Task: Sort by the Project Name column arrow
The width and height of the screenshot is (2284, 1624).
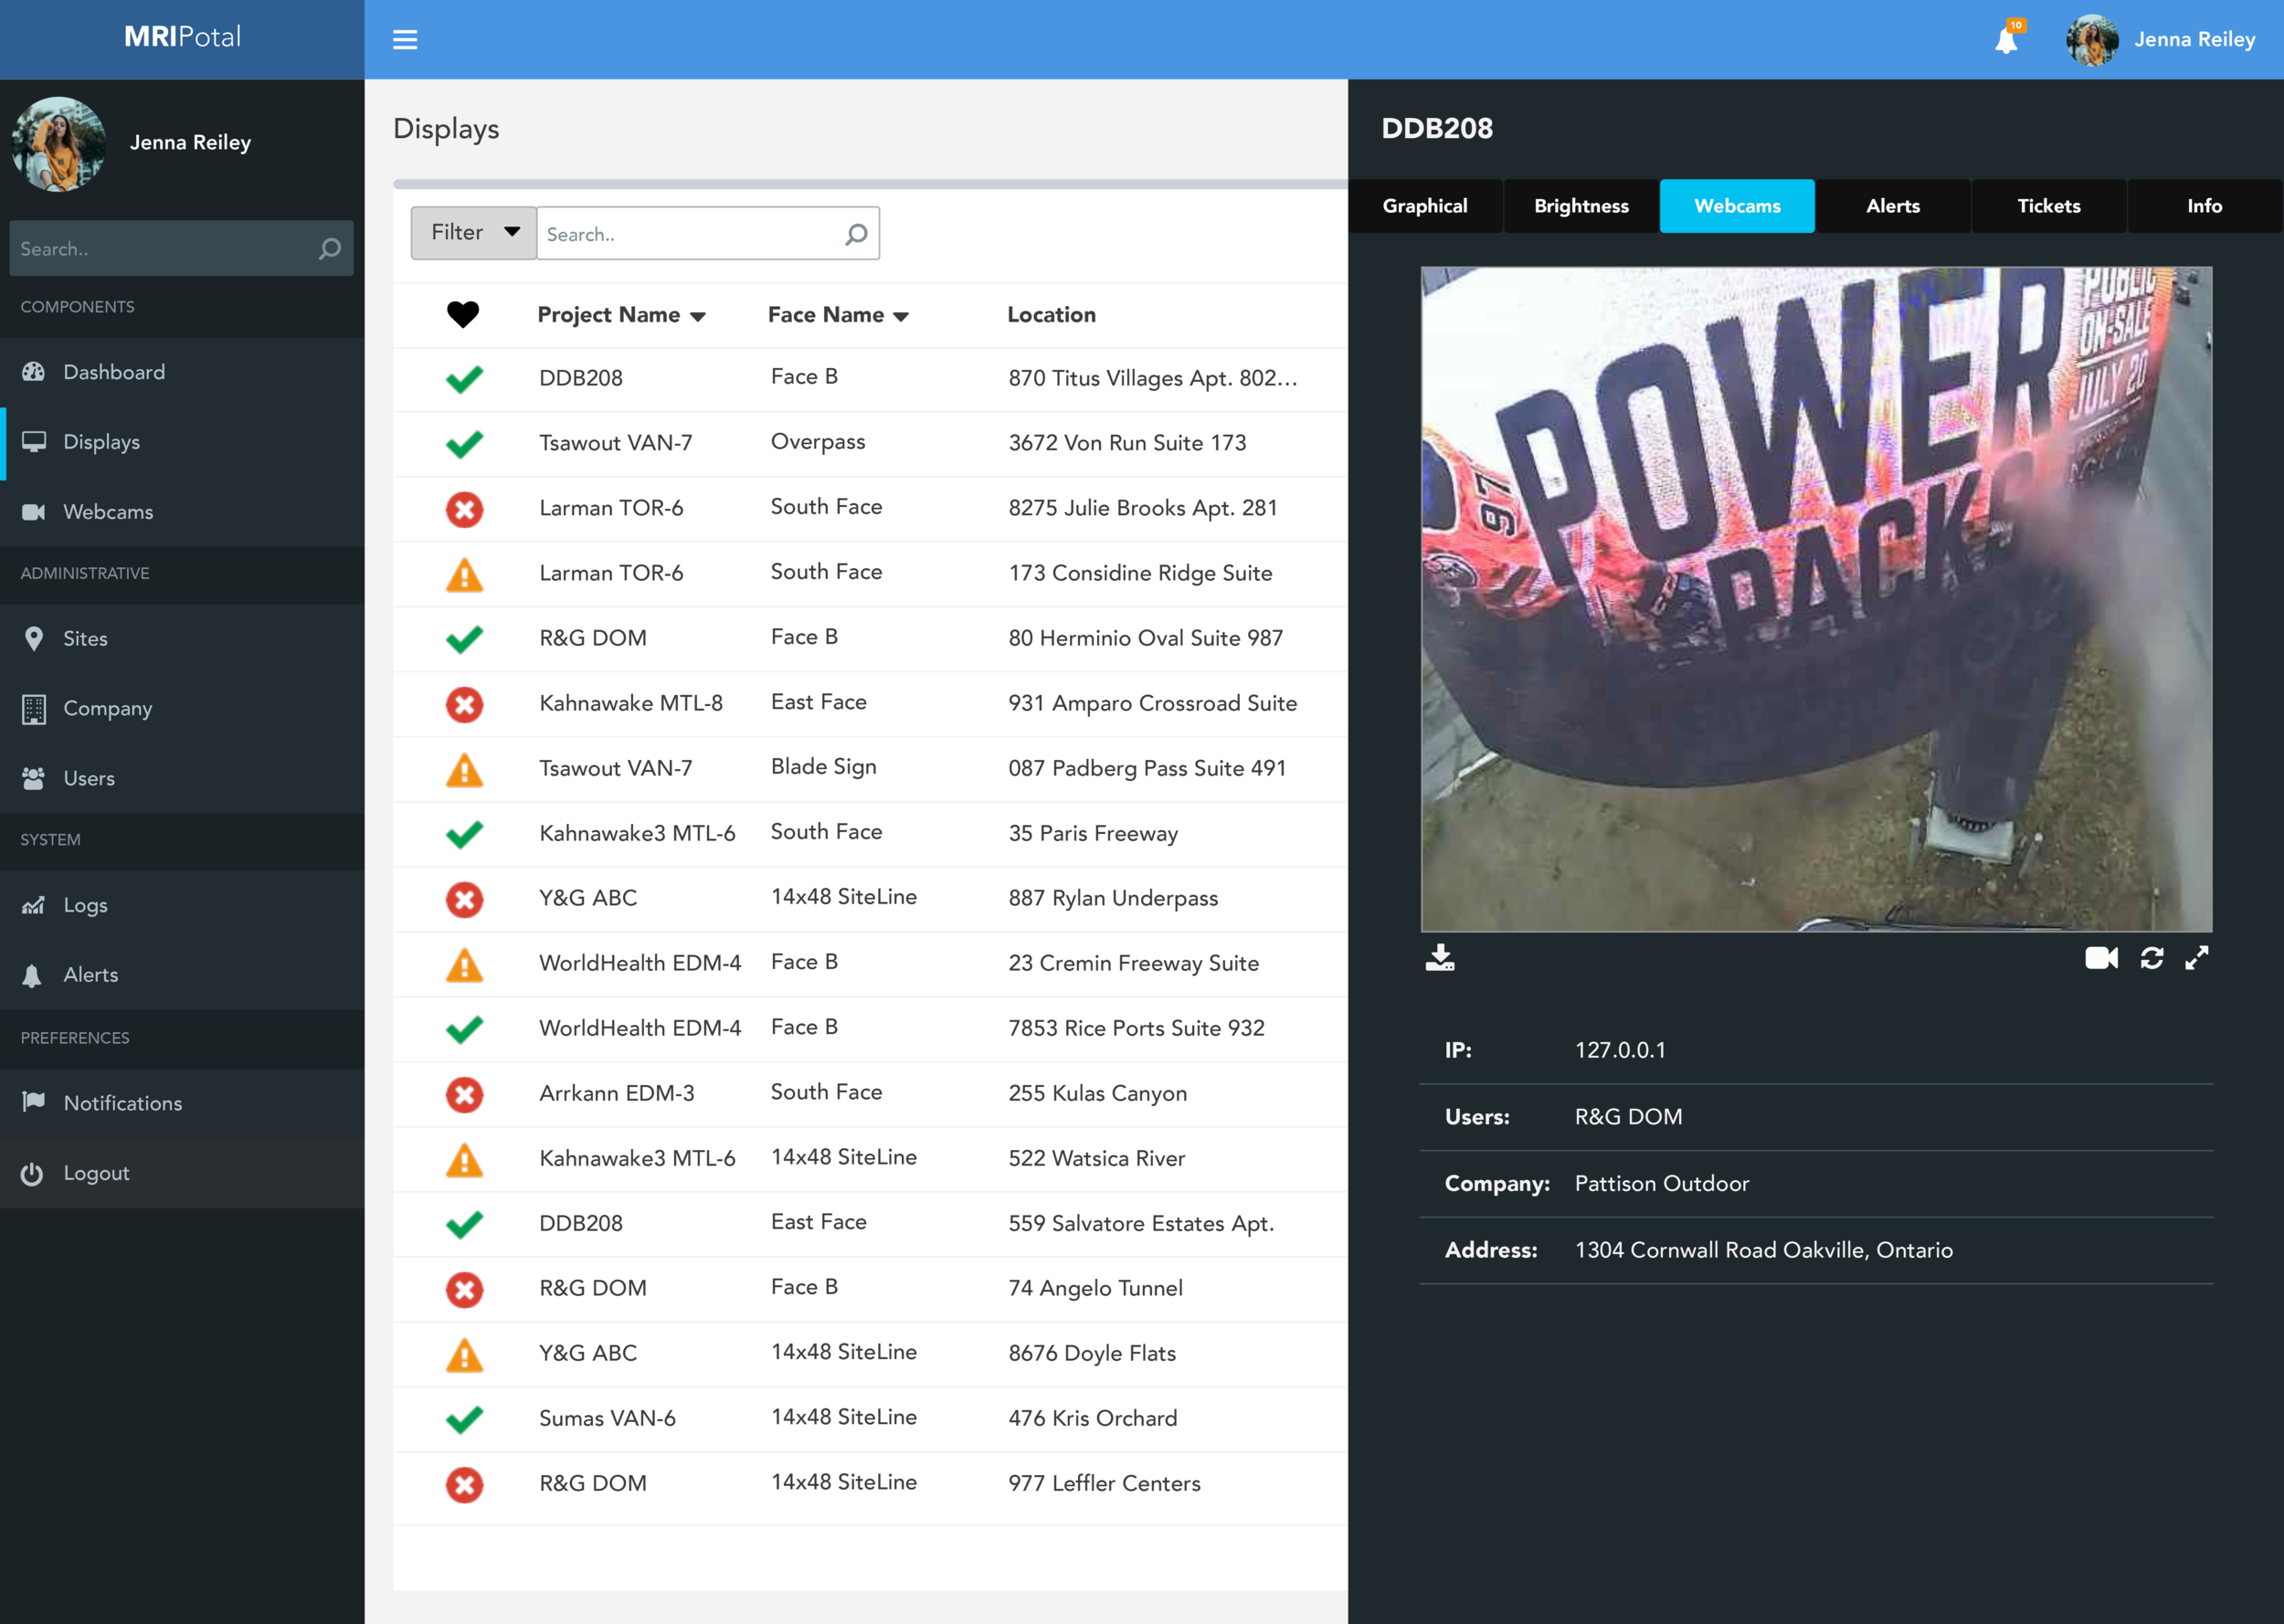Action: (x=698, y=316)
